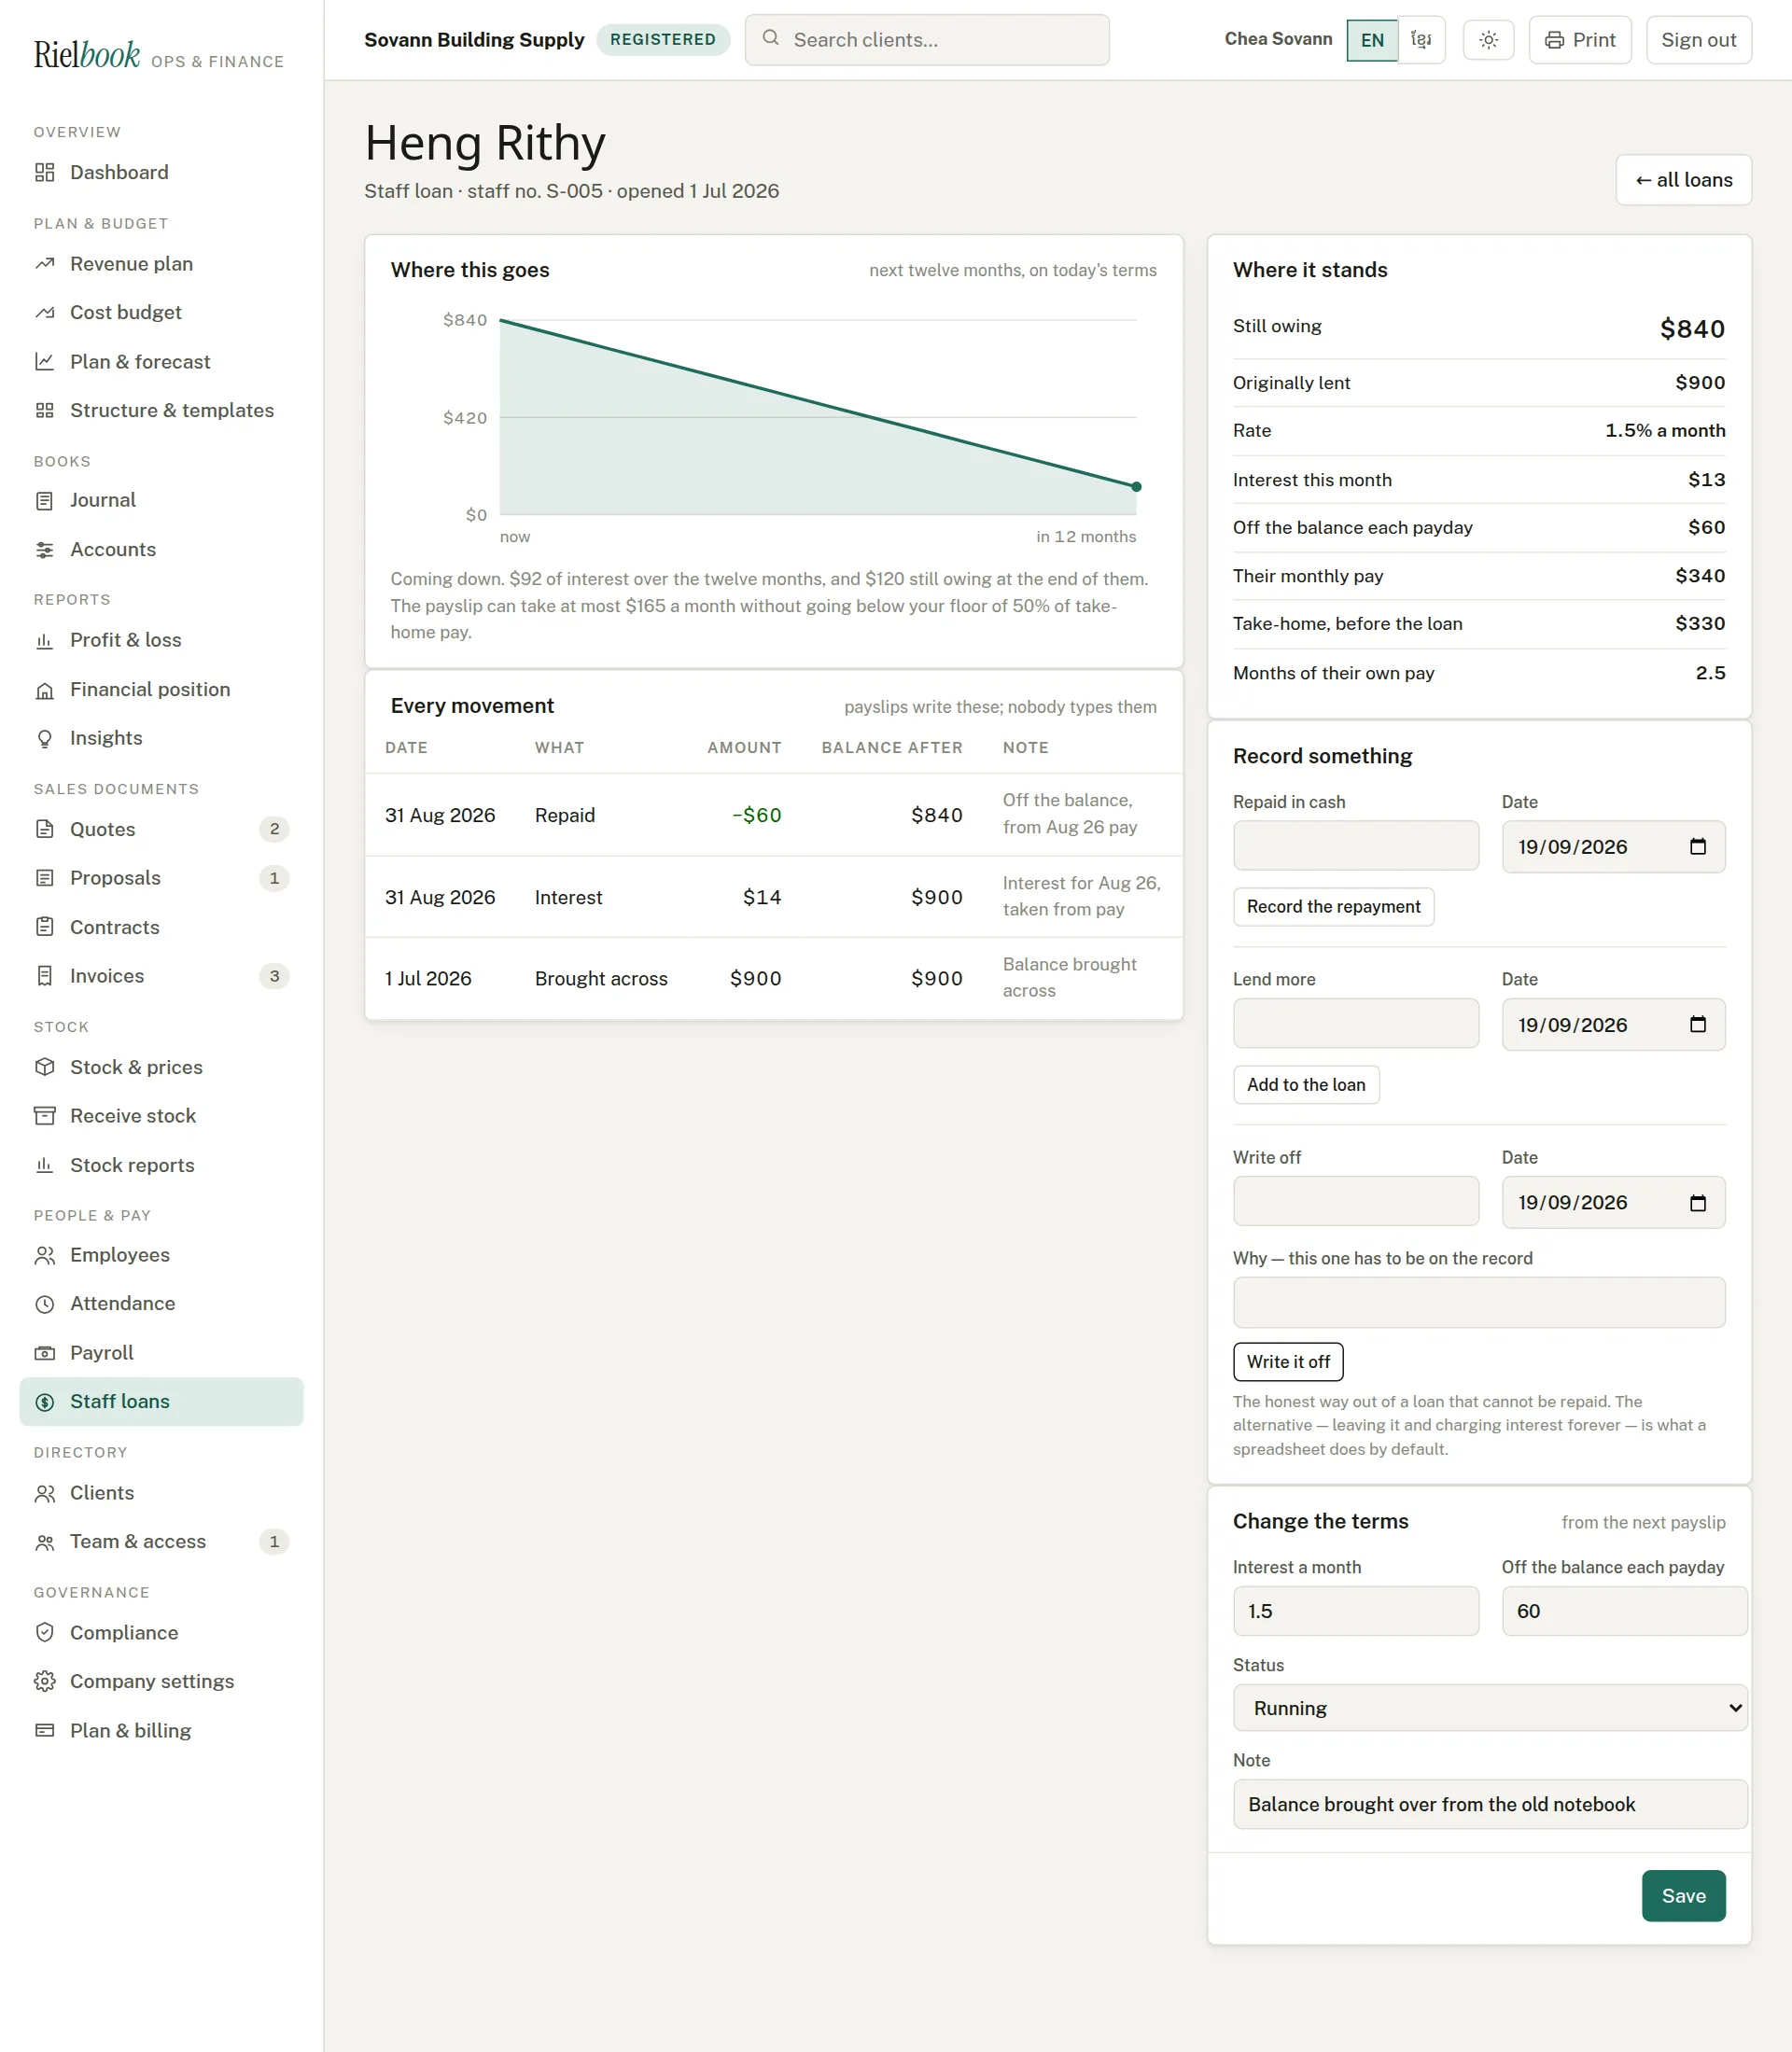Viewport: 1792px width, 2052px height.
Task: Open the Dashboard grid icon
Action: click(x=44, y=172)
